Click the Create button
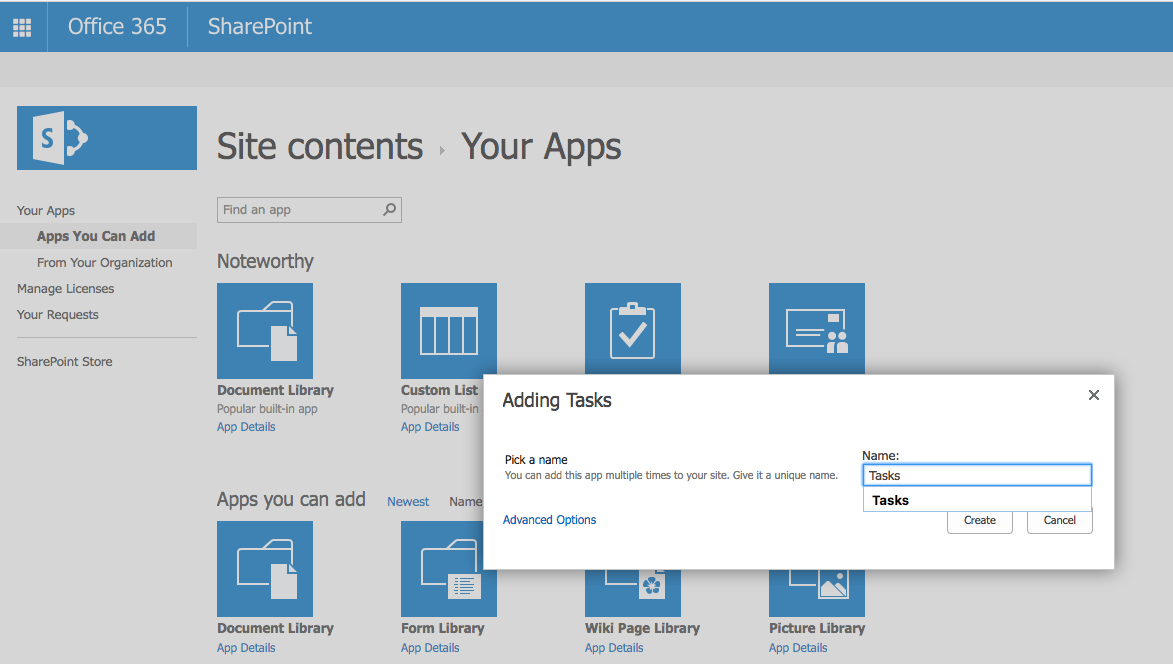Screen dimensions: 1173x664 (979, 520)
